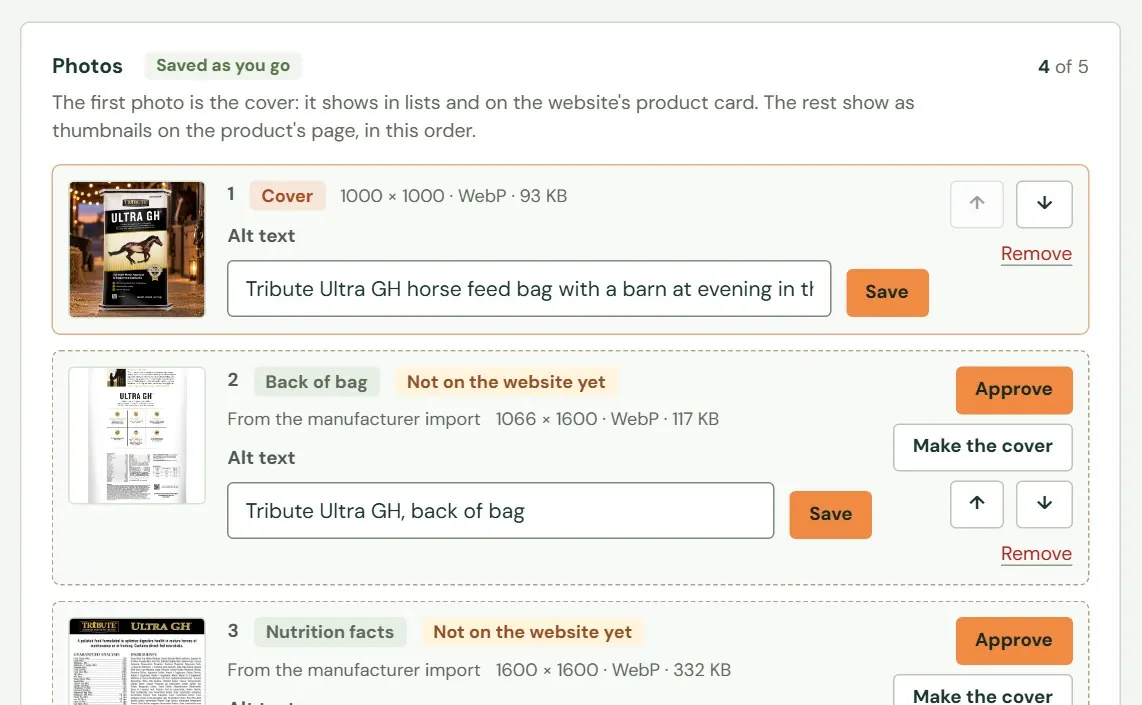1142x705 pixels.
Task: Open the Ultra GH cover thumbnail
Action: tap(137, 249)
